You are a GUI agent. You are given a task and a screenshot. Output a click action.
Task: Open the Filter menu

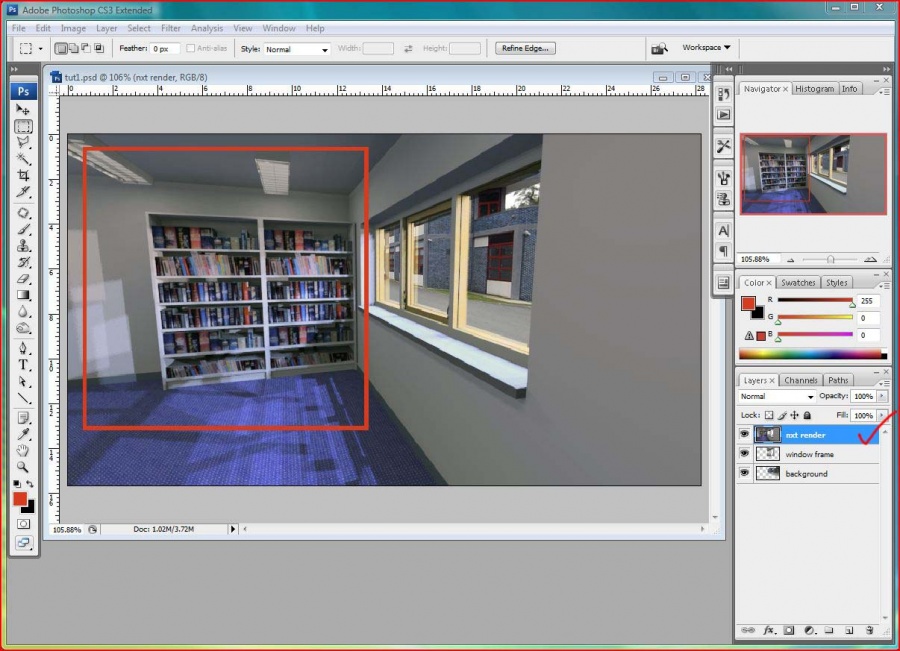pos(171,28)
